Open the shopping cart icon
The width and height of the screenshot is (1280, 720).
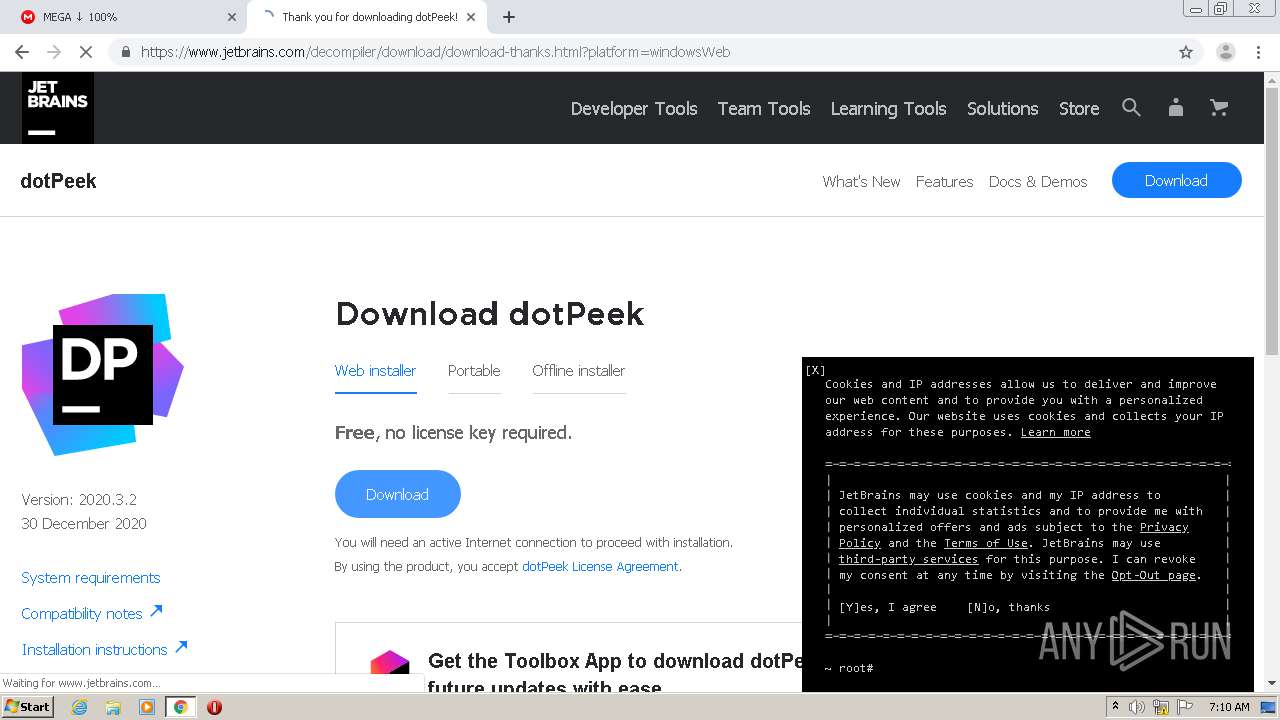coord(1219,108)
